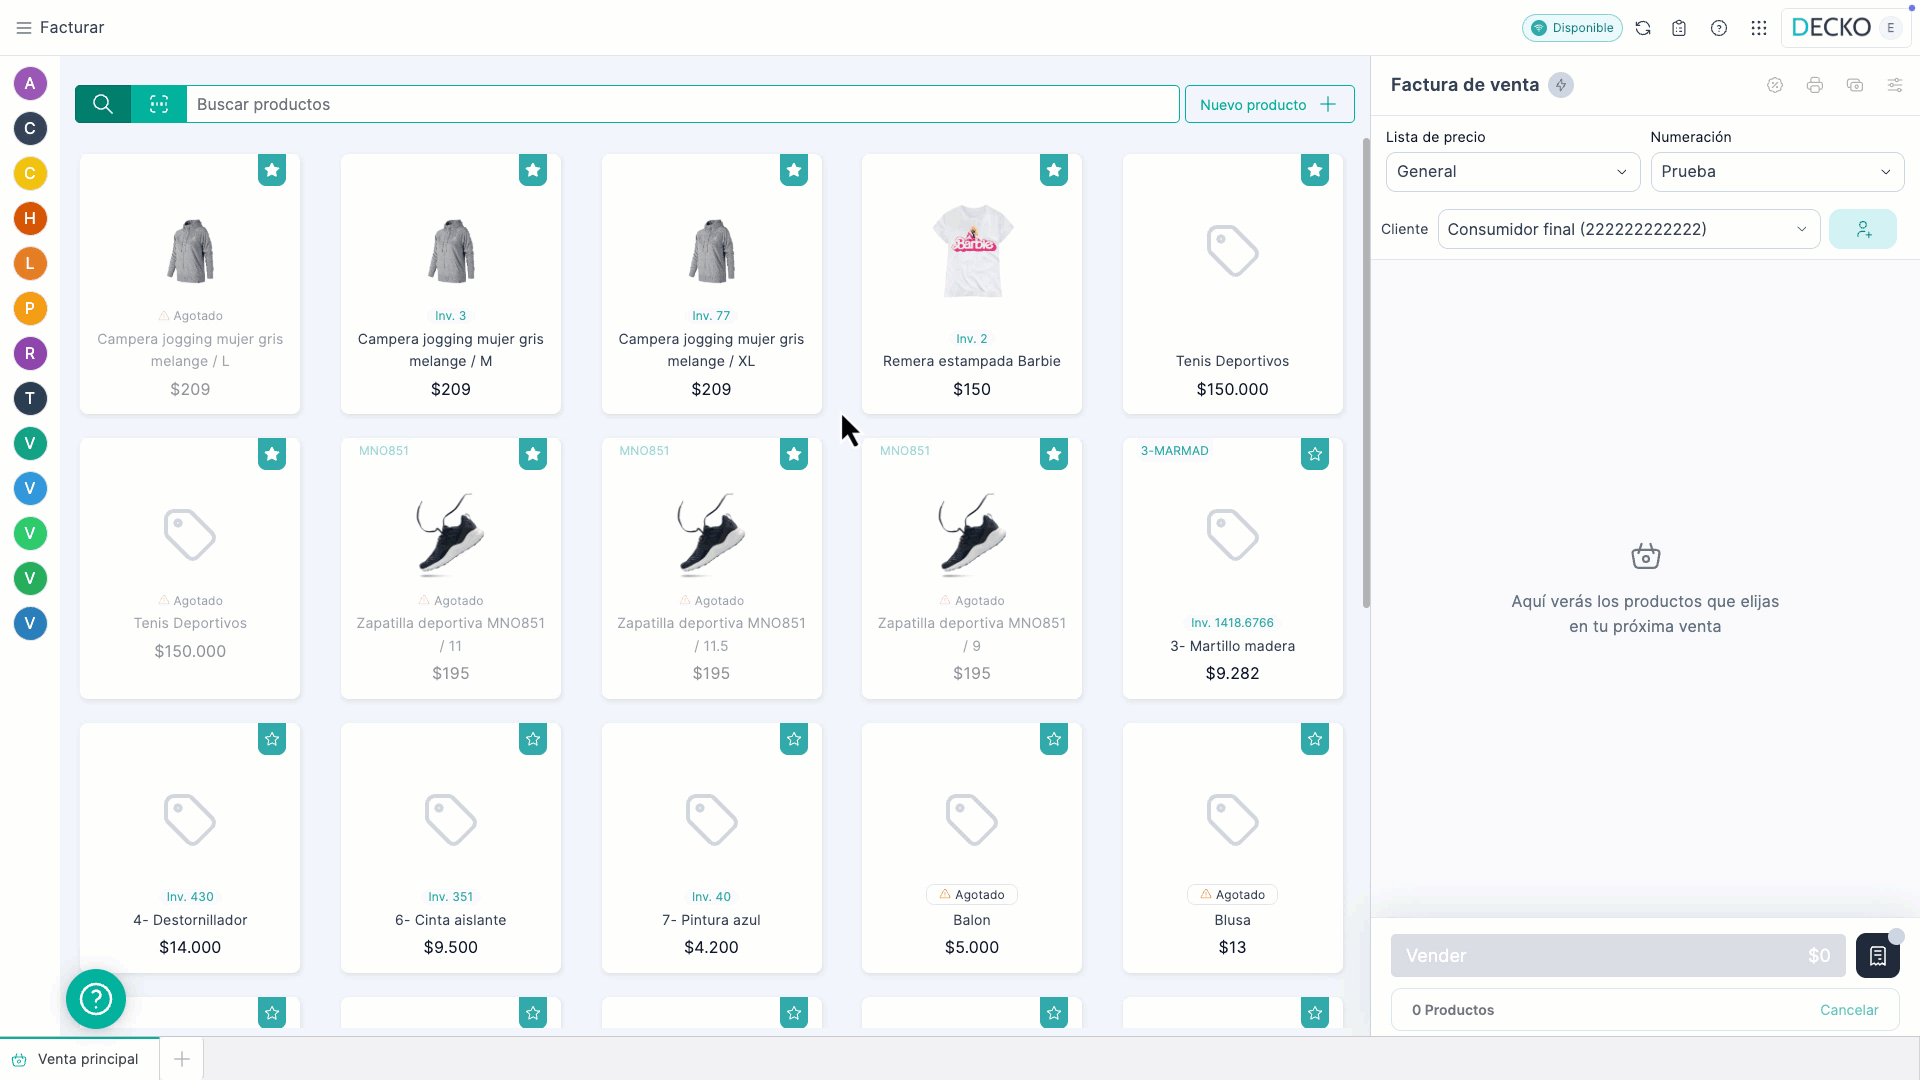Mark Balon as favorite with star
This screenshot has width=1920, height=1080.
pyautogui.click(x=1054, y=739)
